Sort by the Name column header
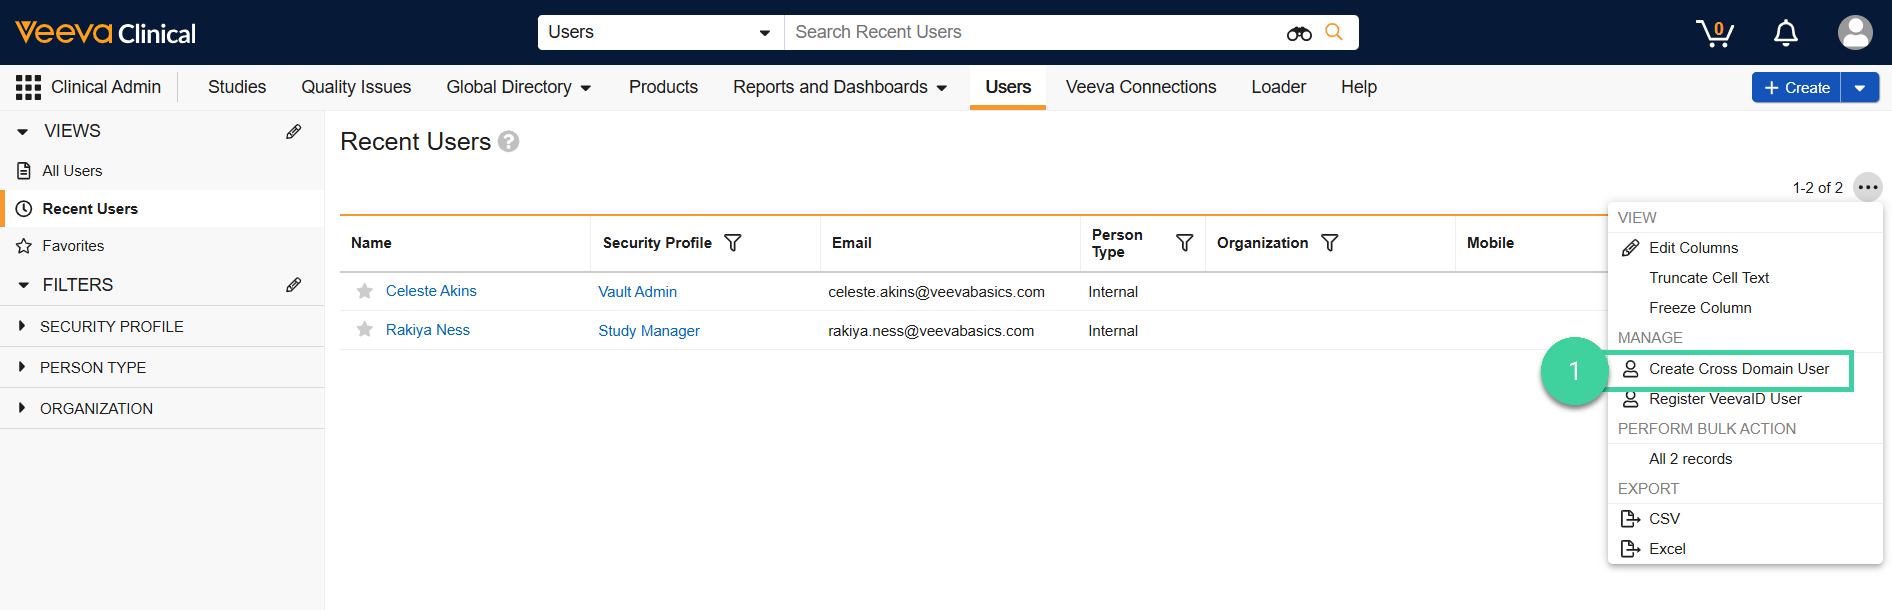Screen dimensions: 1892x610 tap(371, 243)
